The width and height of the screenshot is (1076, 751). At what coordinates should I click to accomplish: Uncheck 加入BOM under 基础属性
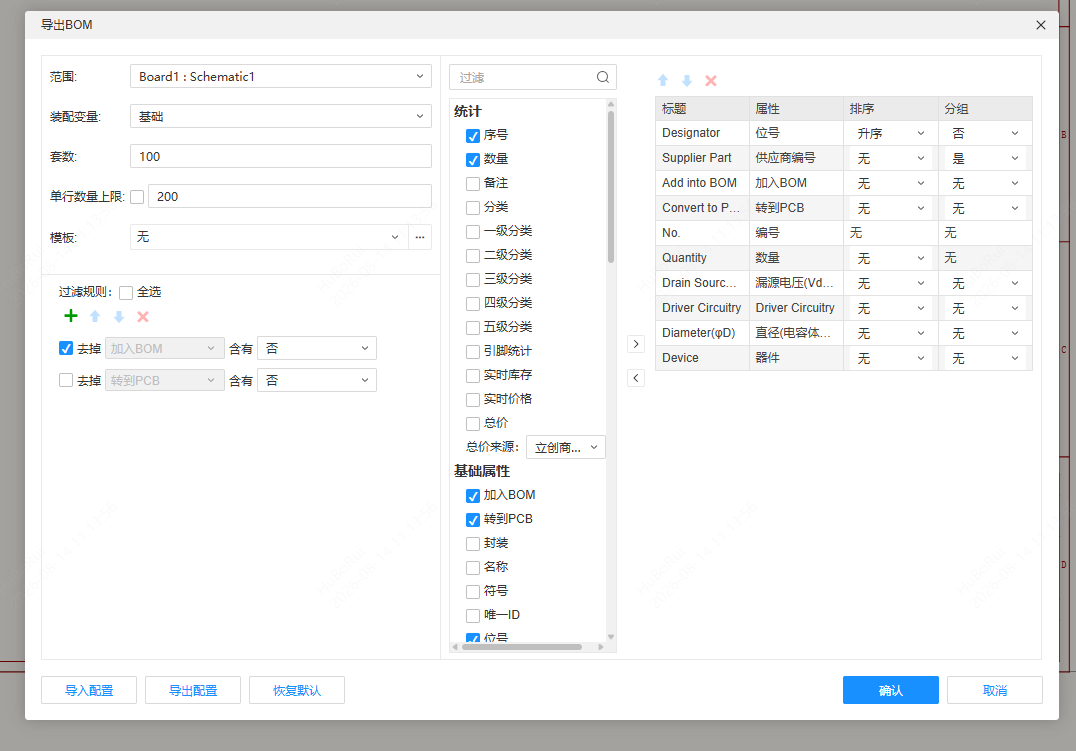(x=473, y=496)
